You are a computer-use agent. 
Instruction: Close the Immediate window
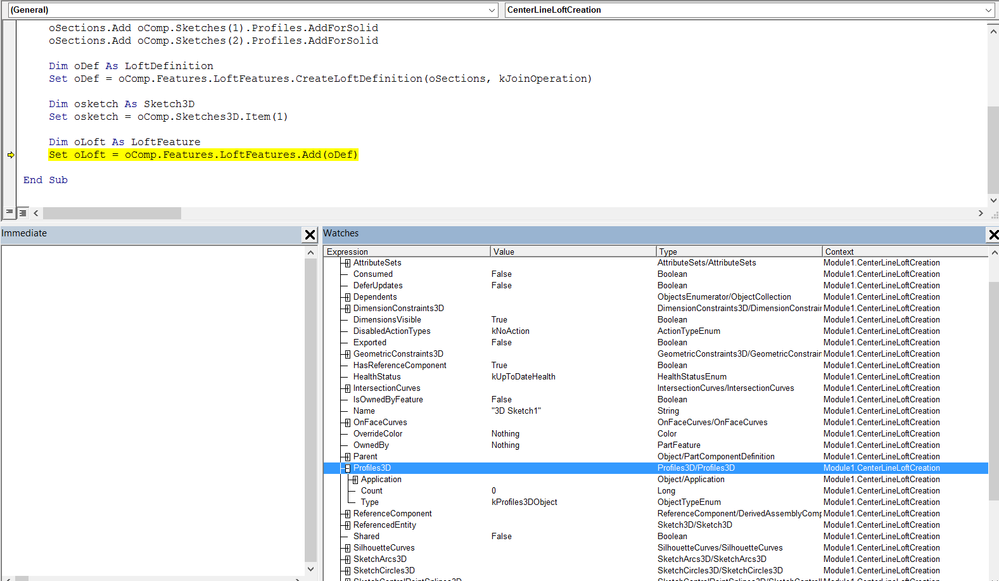coord(310,234)
